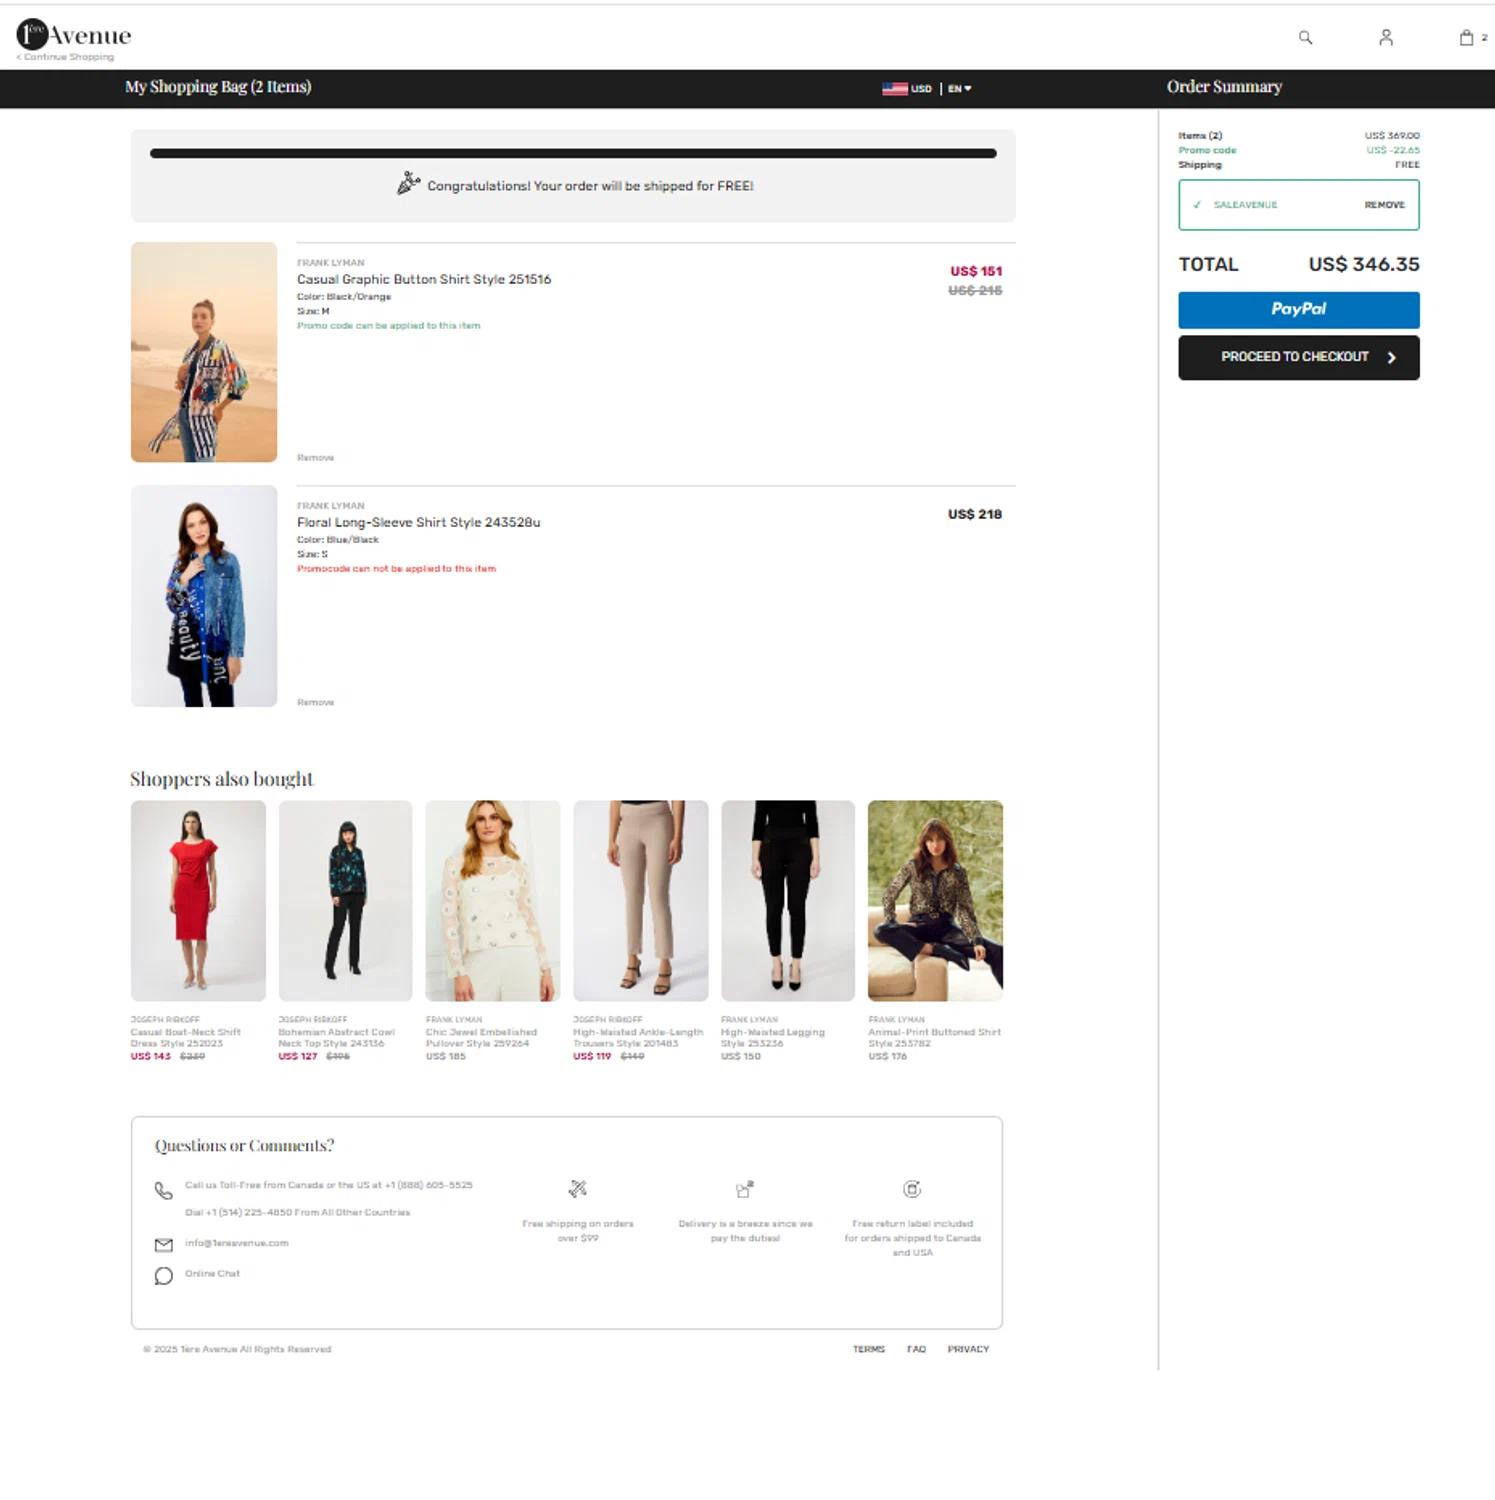Screen dimensions: 1495x1500
Task: Click the Shipping FREE line value
Action: point(1407,164)
